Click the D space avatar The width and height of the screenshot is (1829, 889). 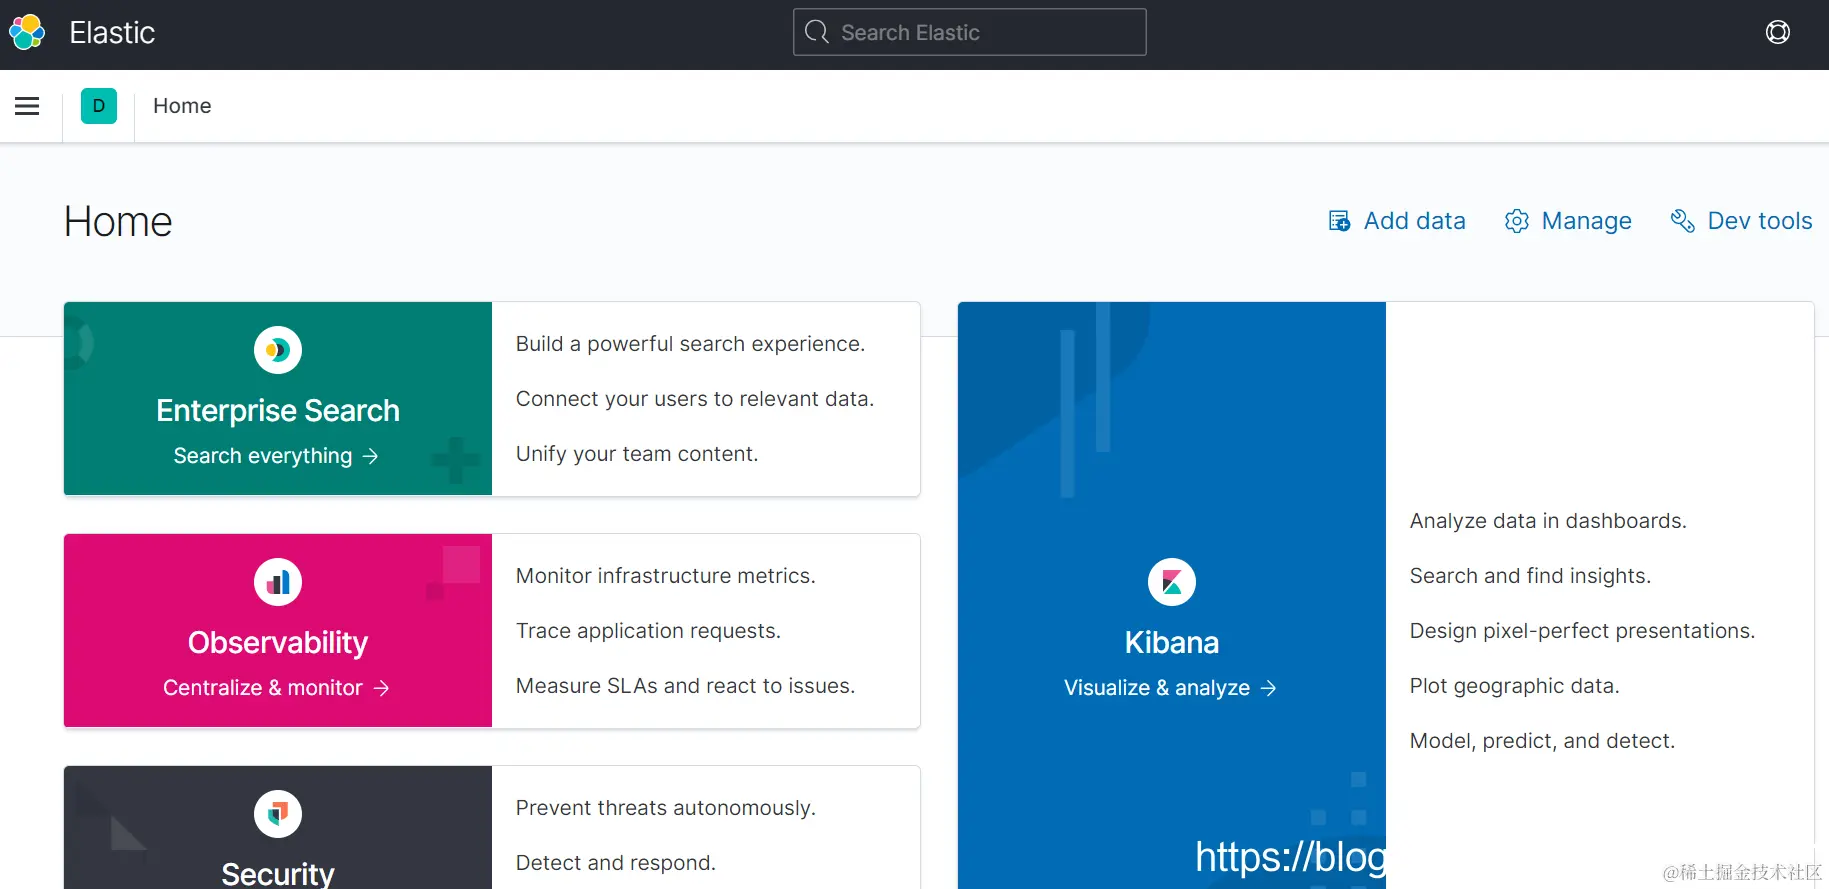[x=99, y=106]
